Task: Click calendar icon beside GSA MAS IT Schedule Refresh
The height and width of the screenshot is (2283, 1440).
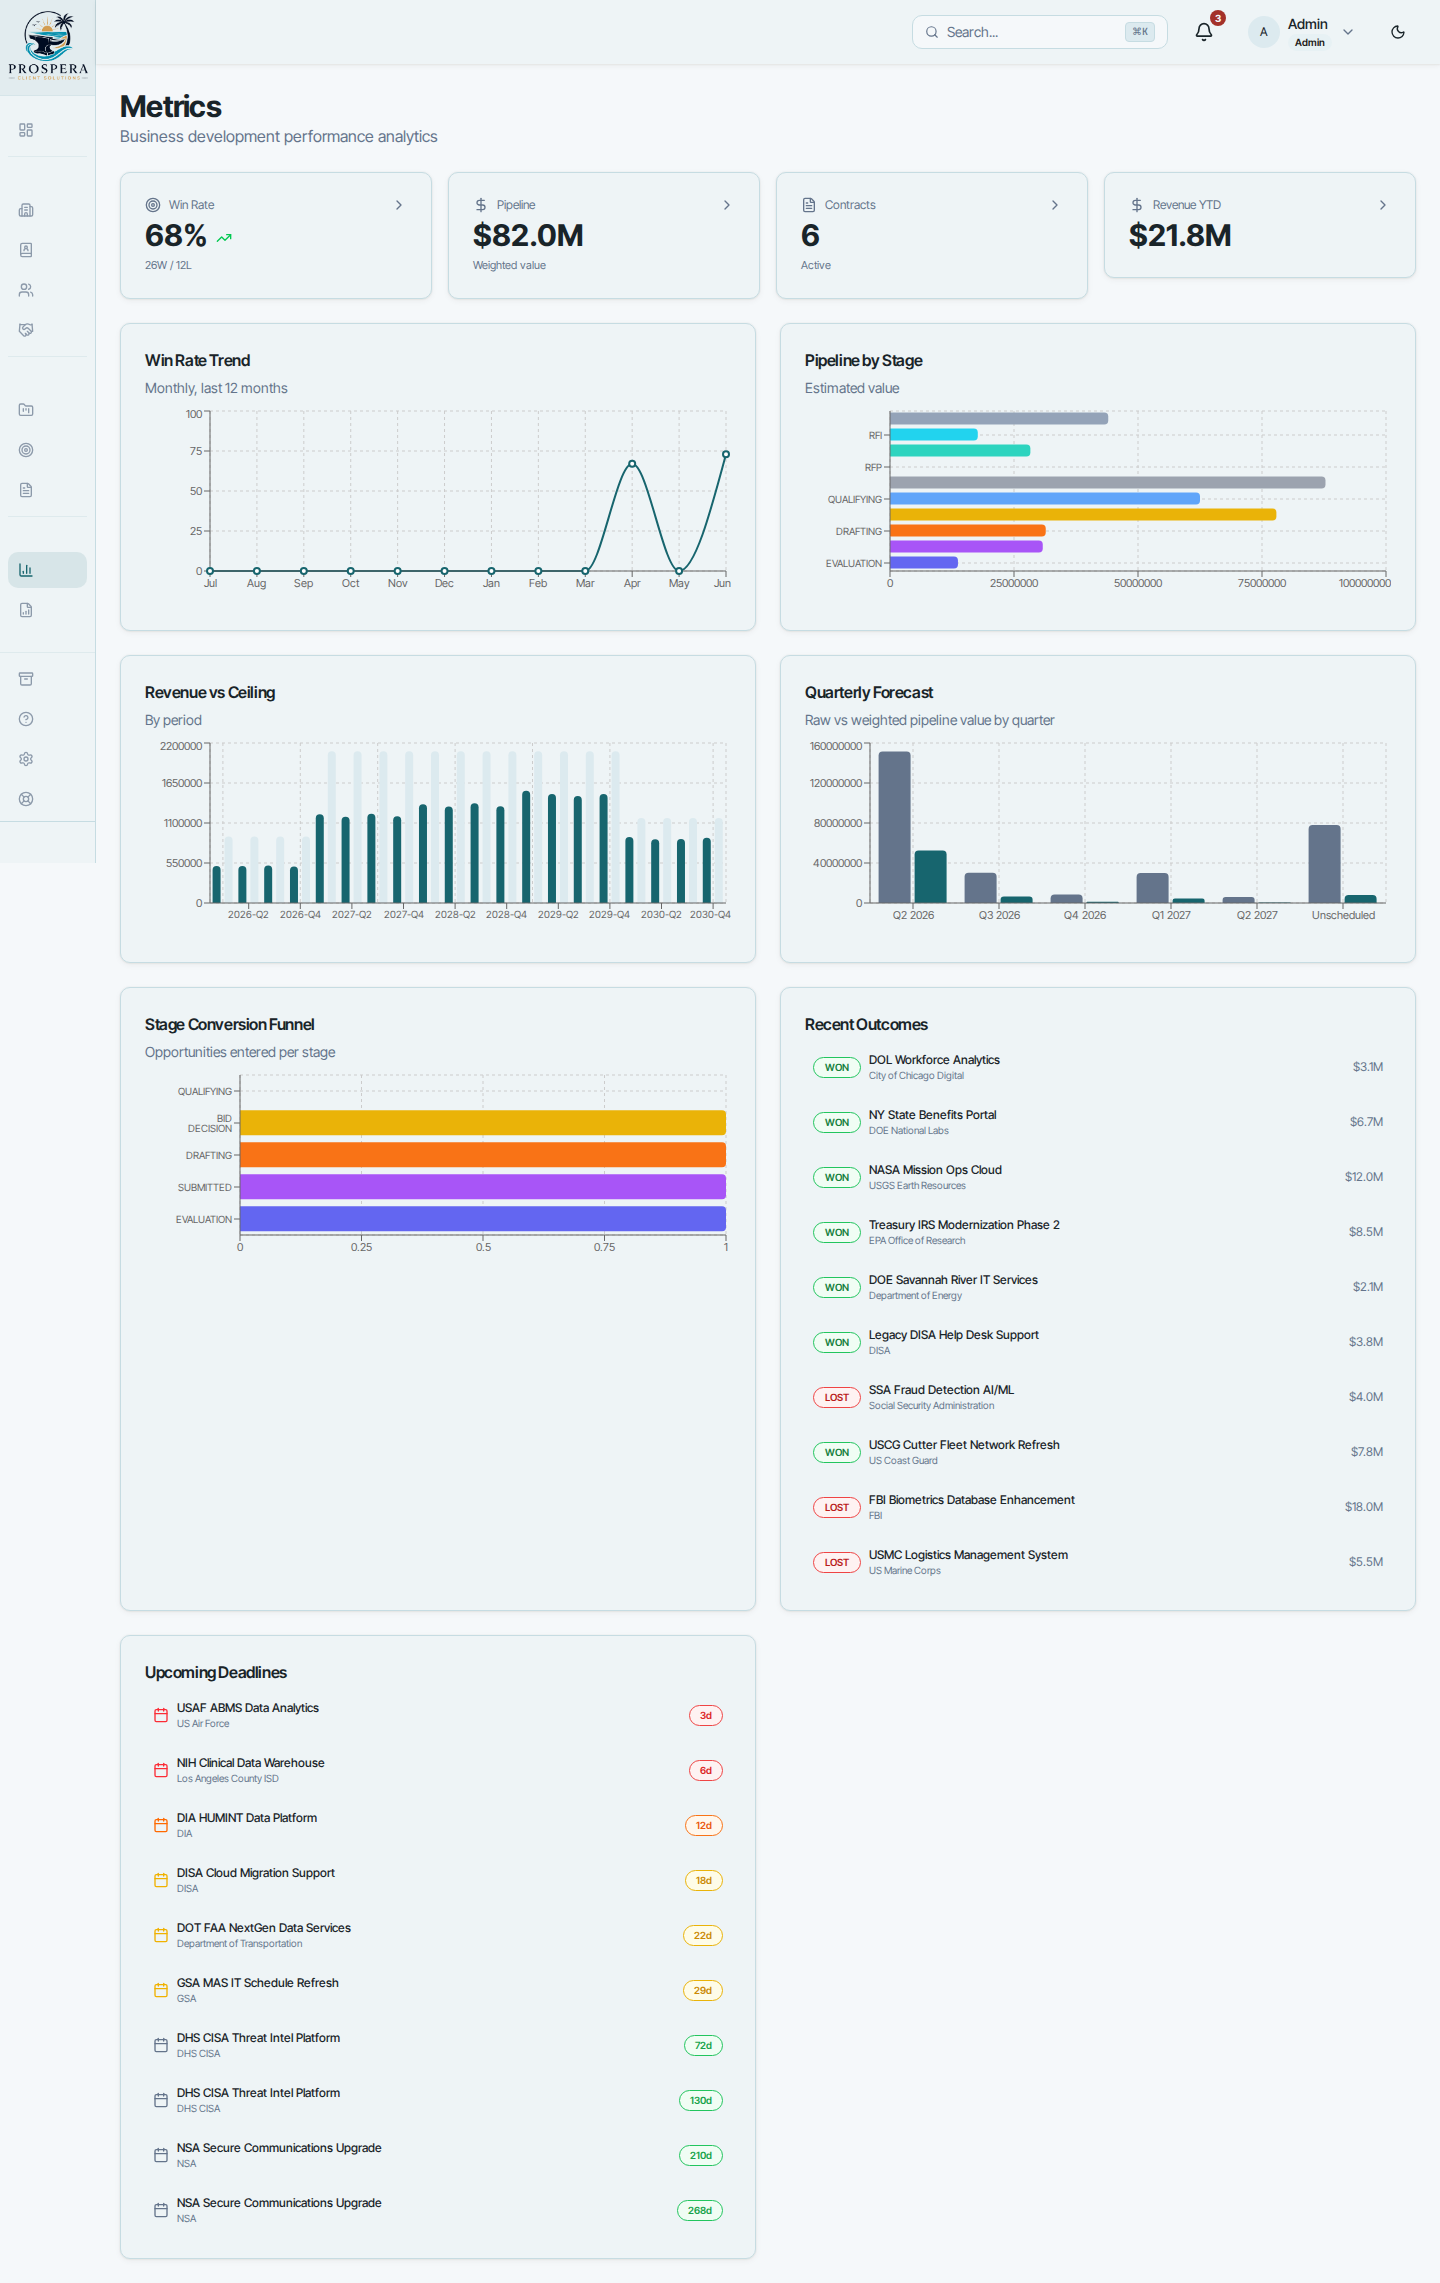Action: click(161, 1990)
